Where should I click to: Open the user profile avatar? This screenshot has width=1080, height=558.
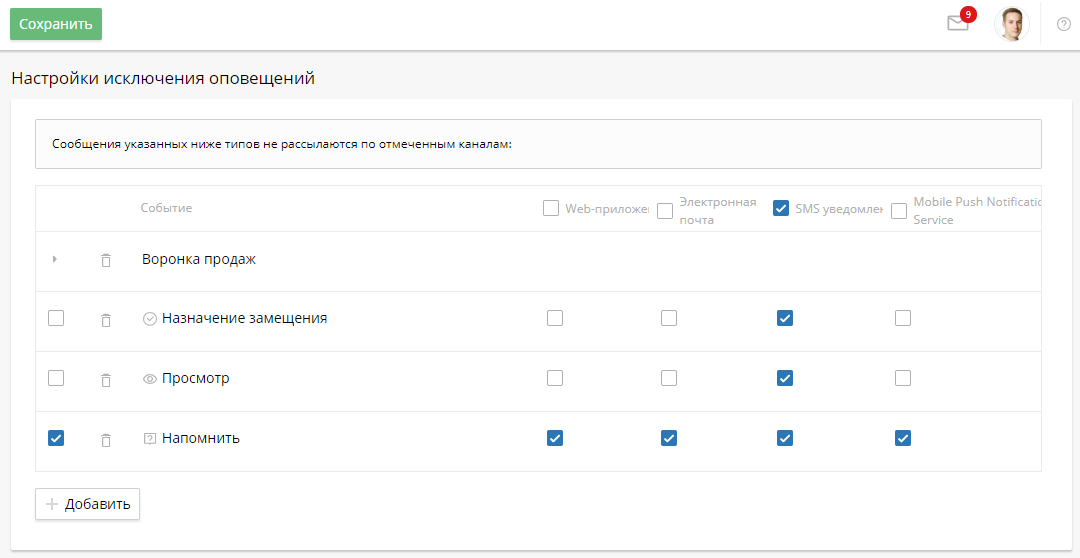1012,25
